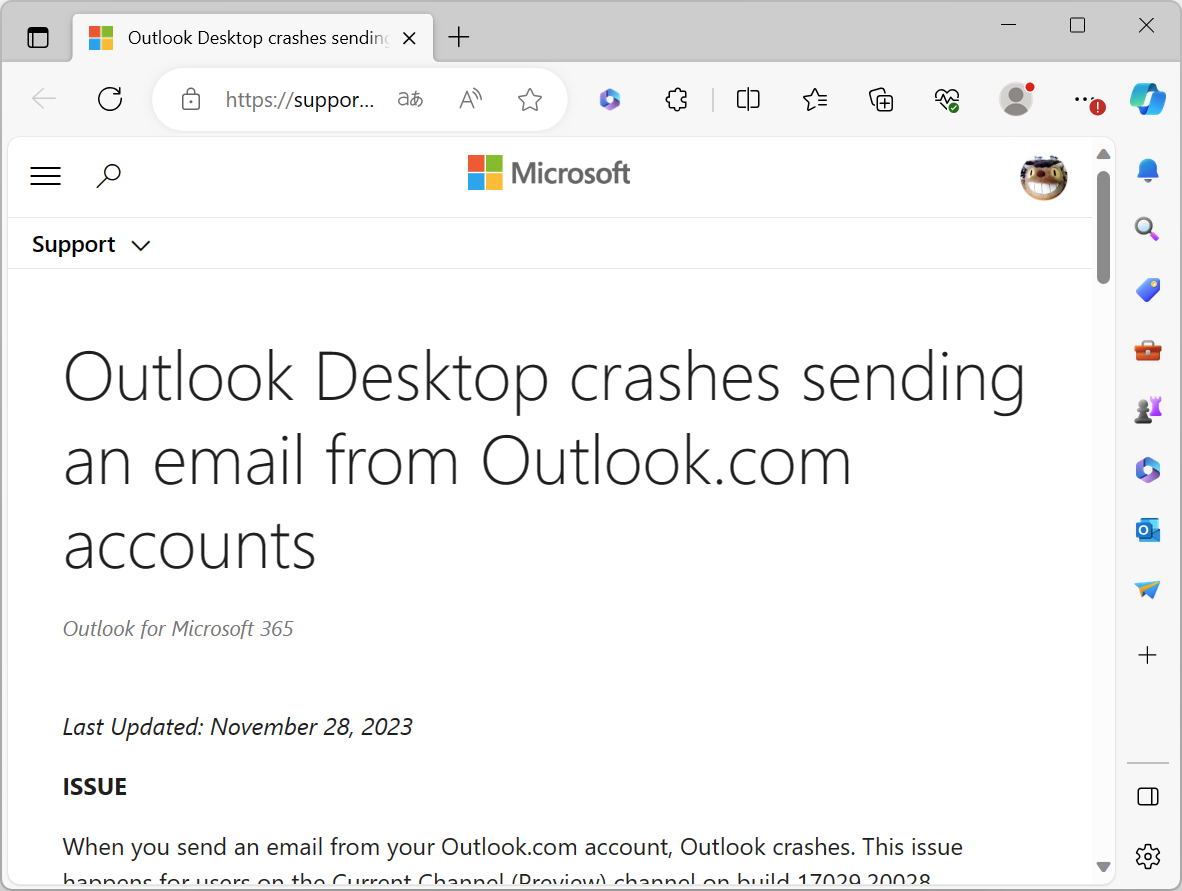Open the Games chess piece icon

point(1147,410)
